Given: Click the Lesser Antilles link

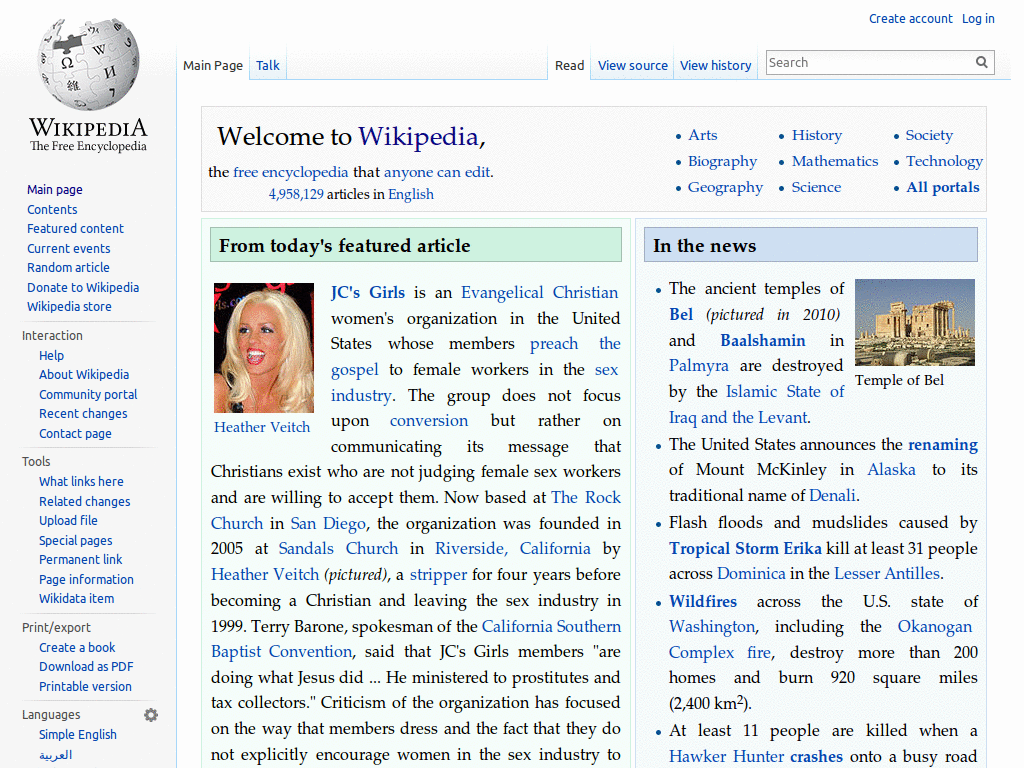Looking at the screenshot, I should 887,574.
